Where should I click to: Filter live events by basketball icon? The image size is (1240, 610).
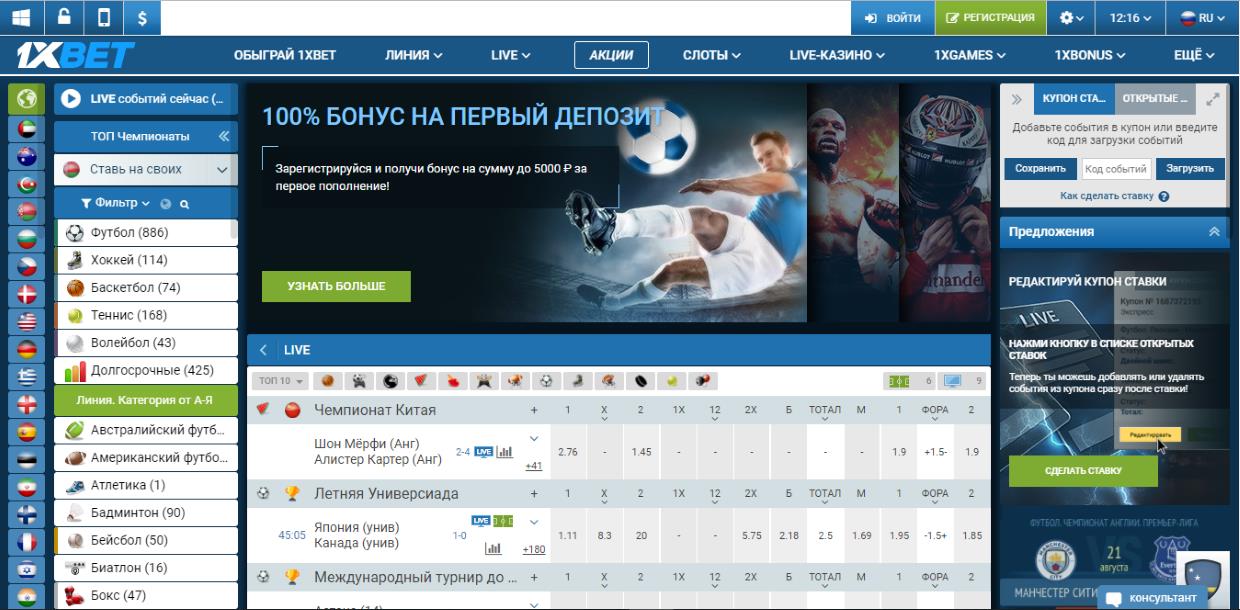[x=327, y=381]
